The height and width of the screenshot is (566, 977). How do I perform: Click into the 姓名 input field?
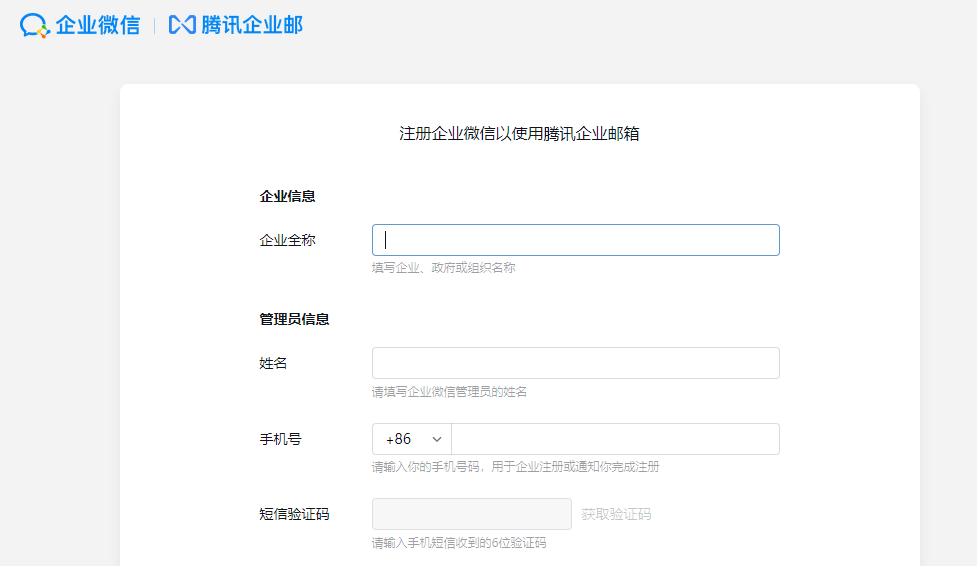tap(576, 363)
